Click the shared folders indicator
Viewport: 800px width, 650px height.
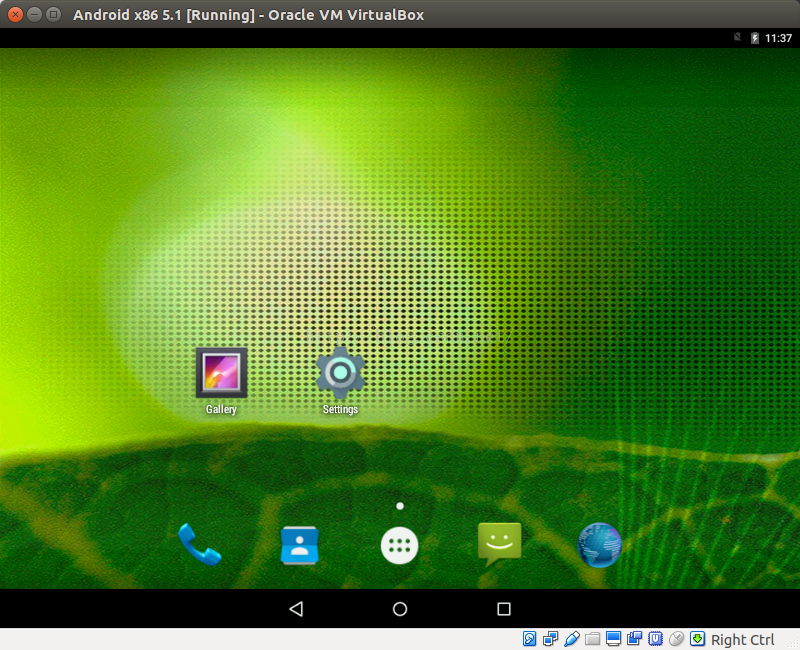point(592,639)
